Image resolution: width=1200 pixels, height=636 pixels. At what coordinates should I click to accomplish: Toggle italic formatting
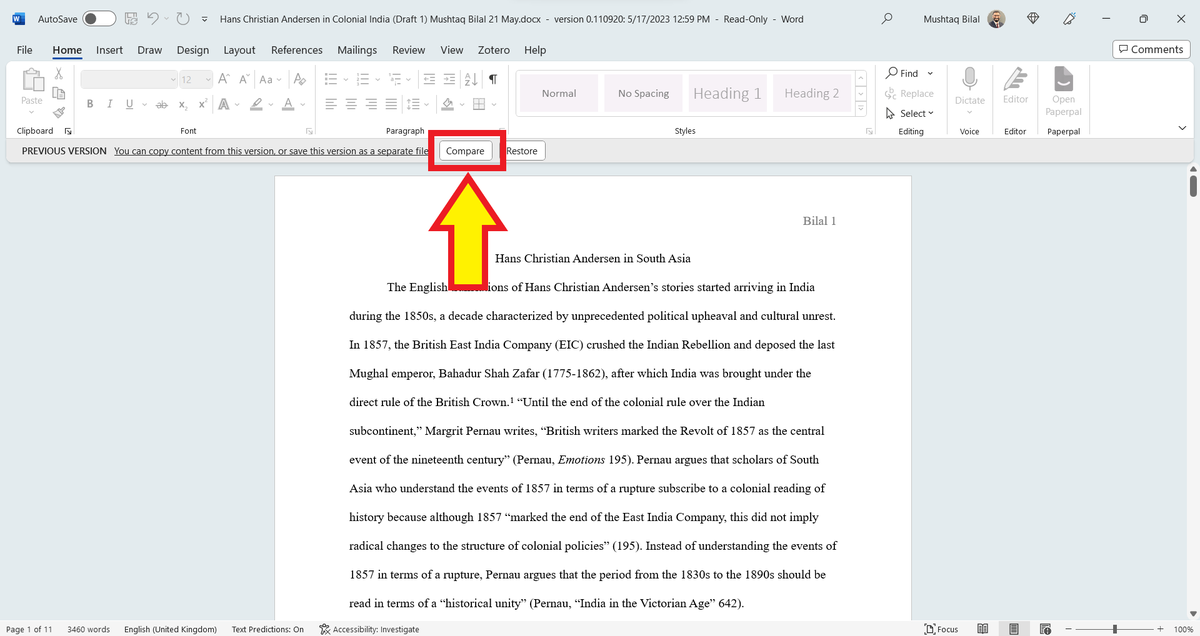(x=108, y=103)
